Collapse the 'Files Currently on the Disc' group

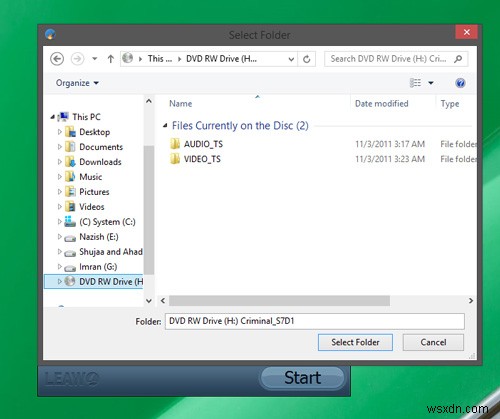tap(165, 126)
